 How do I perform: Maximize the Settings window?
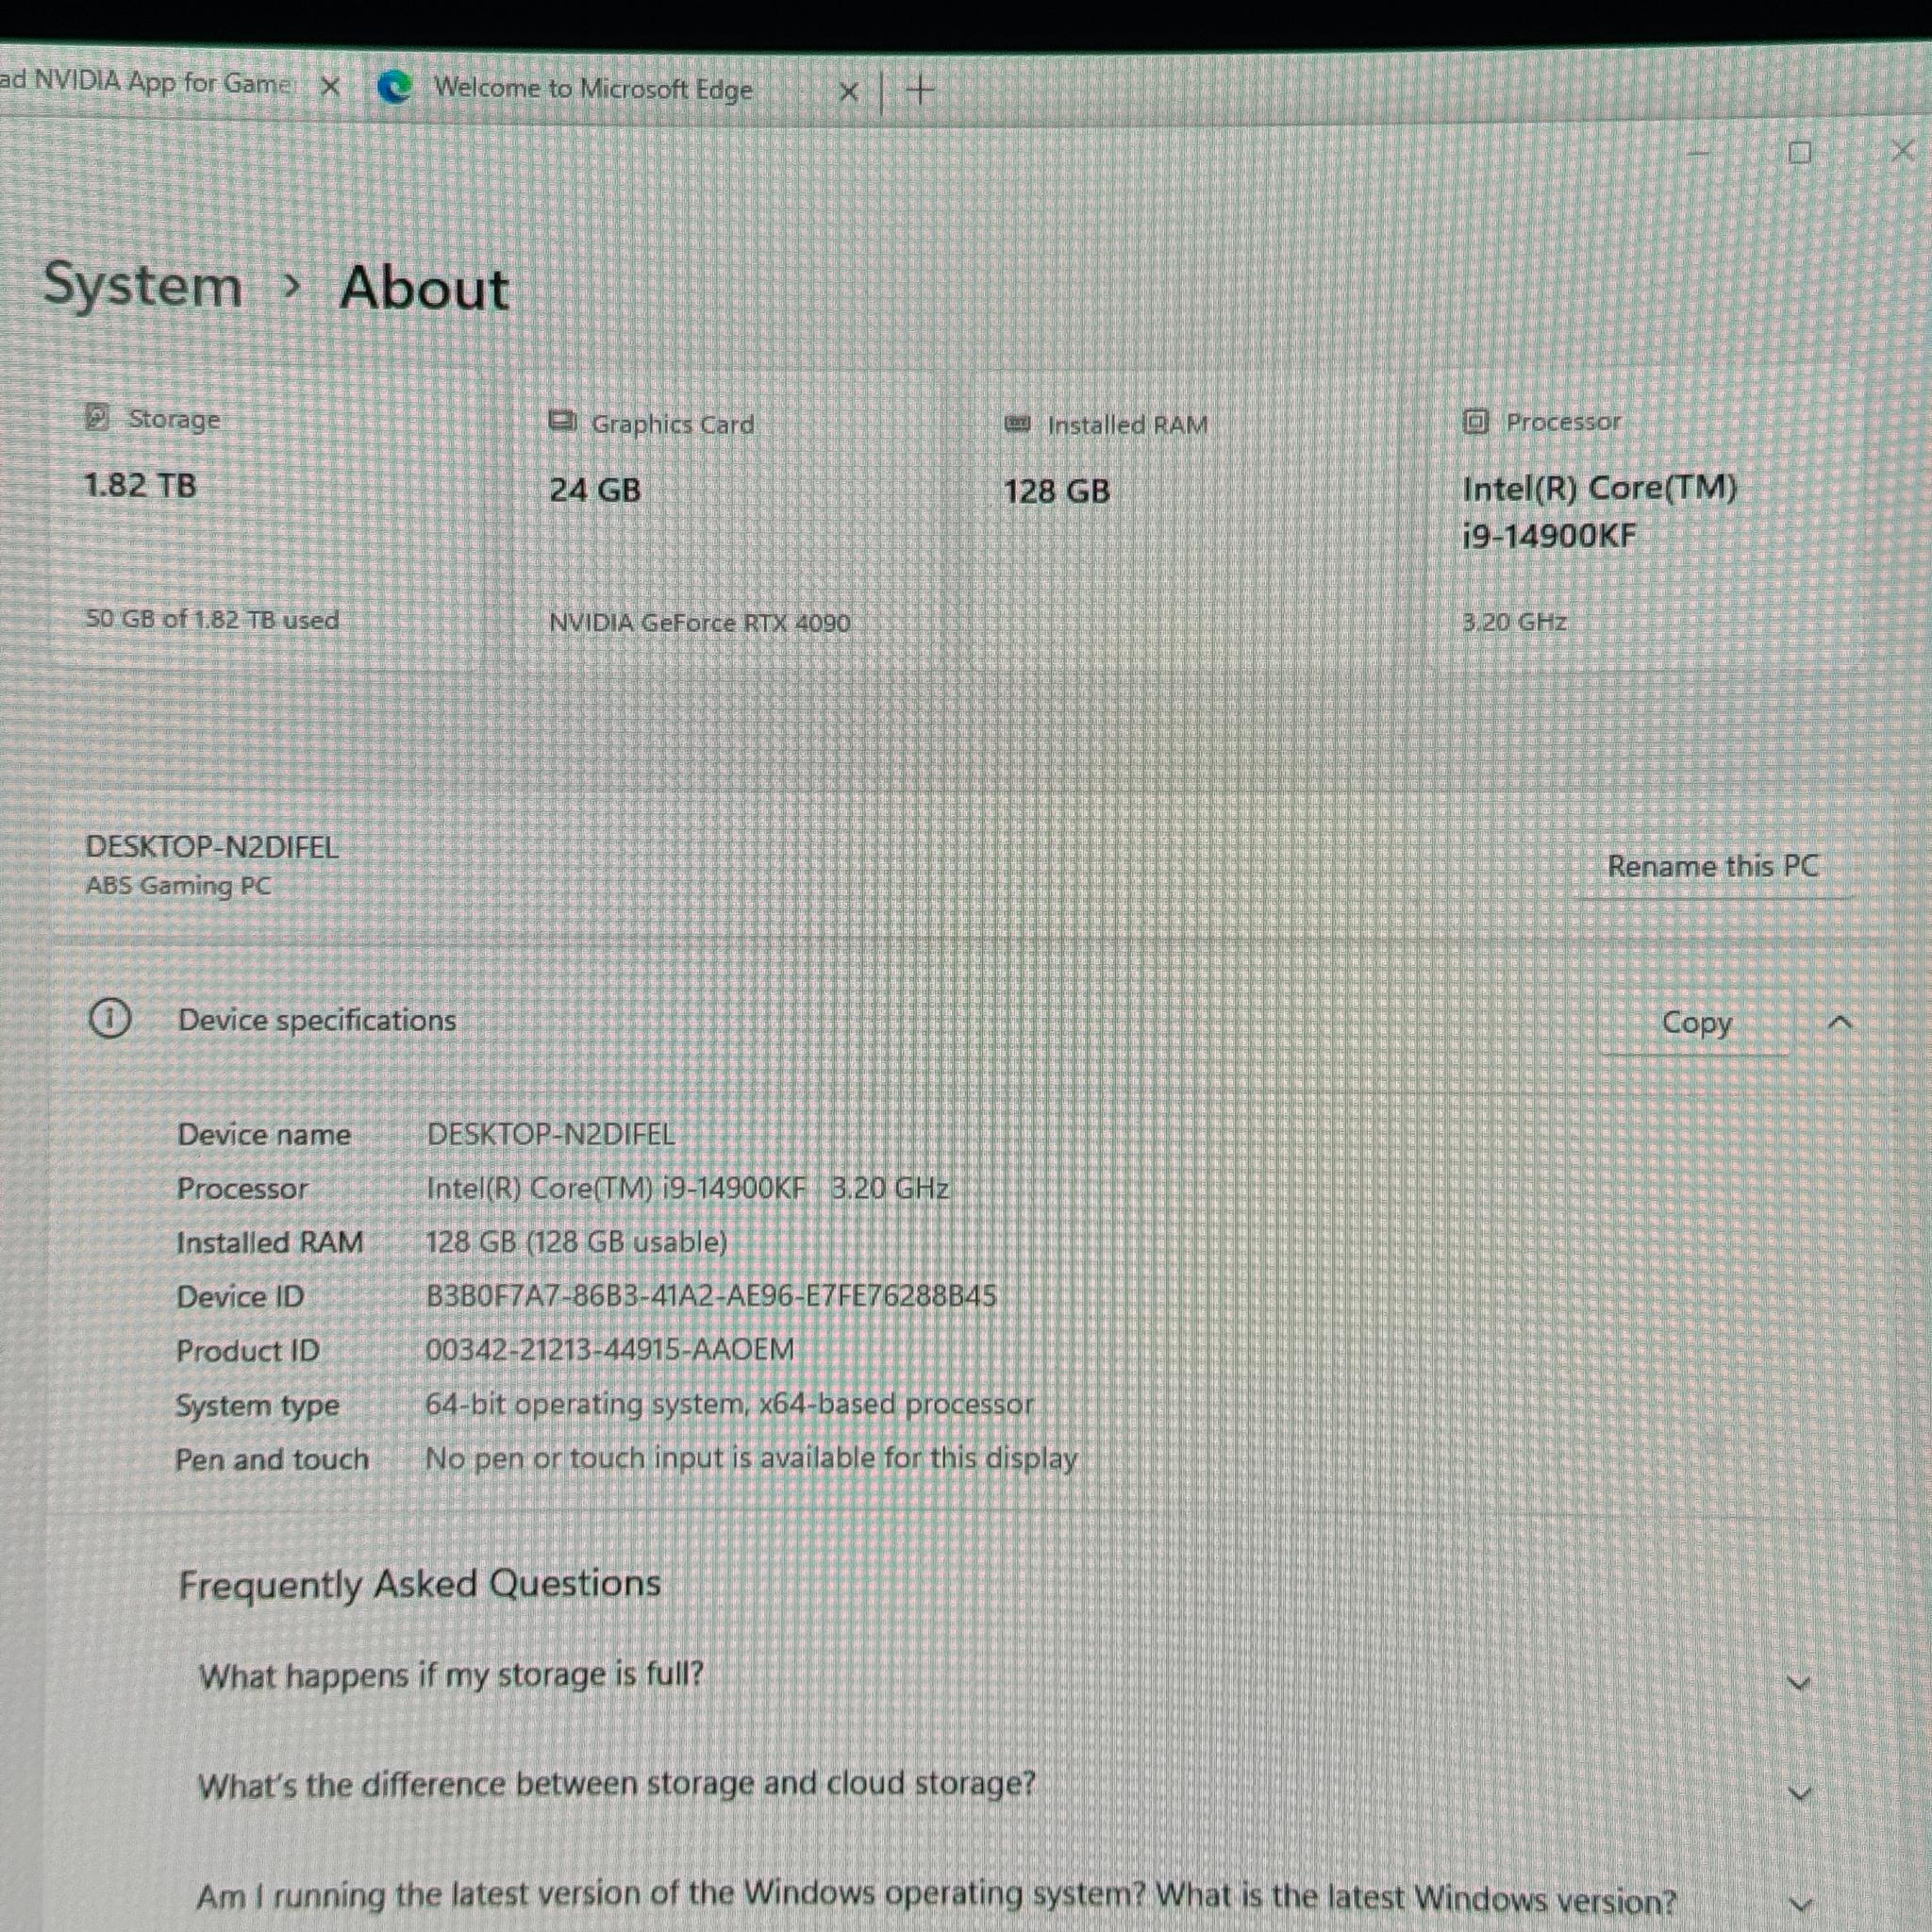coord(1799,152)
